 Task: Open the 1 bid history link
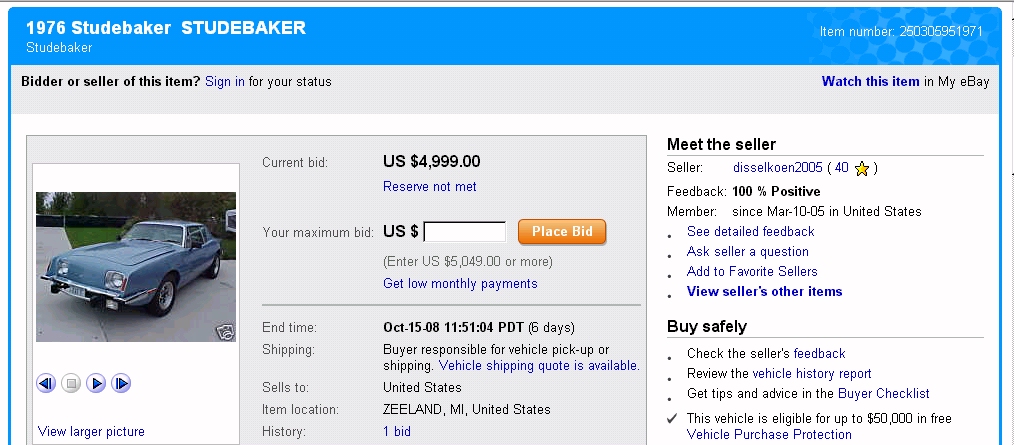(x=396, y=431)
